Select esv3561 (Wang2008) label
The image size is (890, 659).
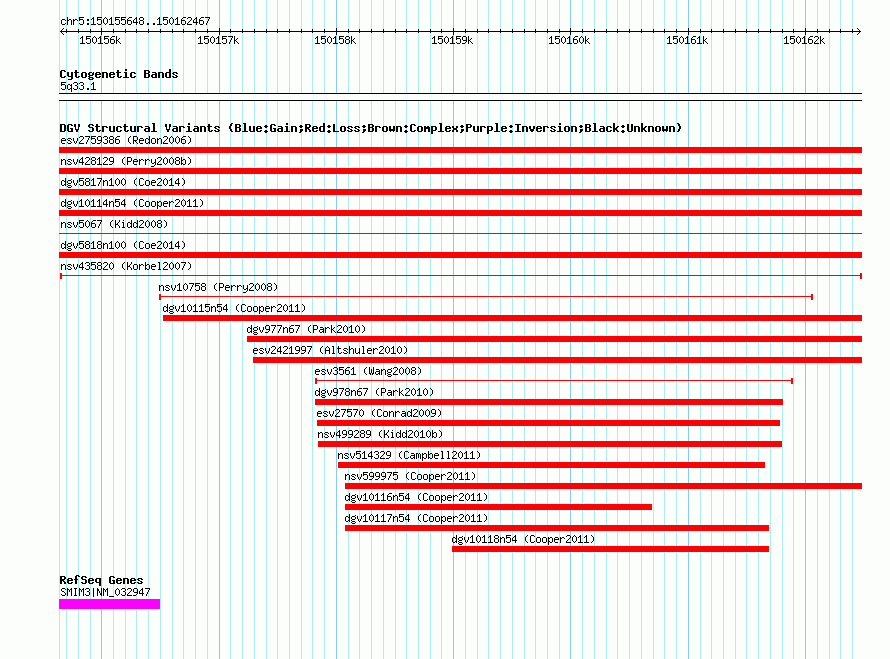click(368, 371)
